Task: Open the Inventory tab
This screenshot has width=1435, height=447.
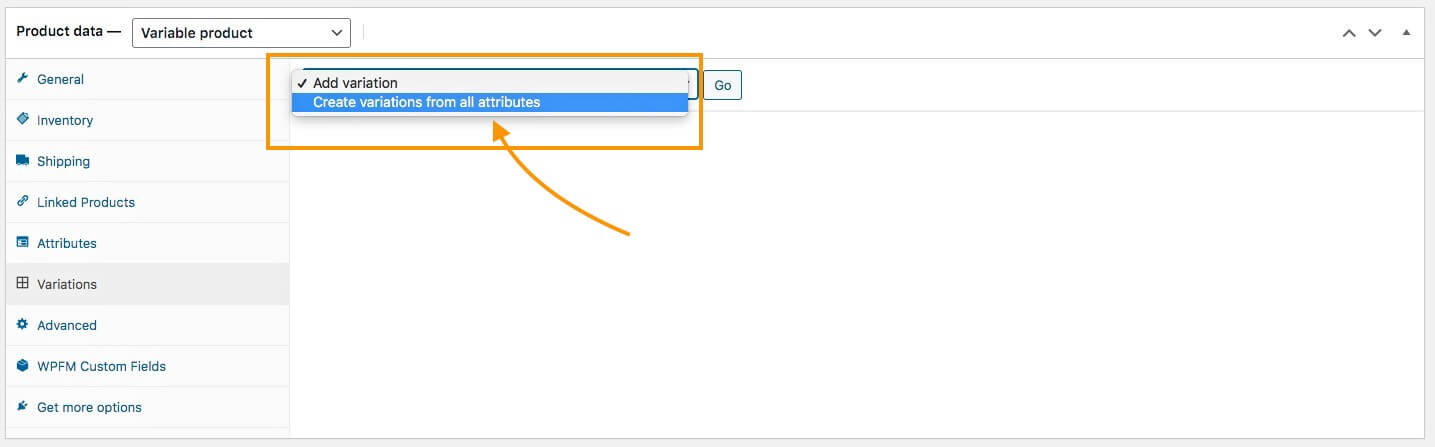Action: tap(65, 120)
